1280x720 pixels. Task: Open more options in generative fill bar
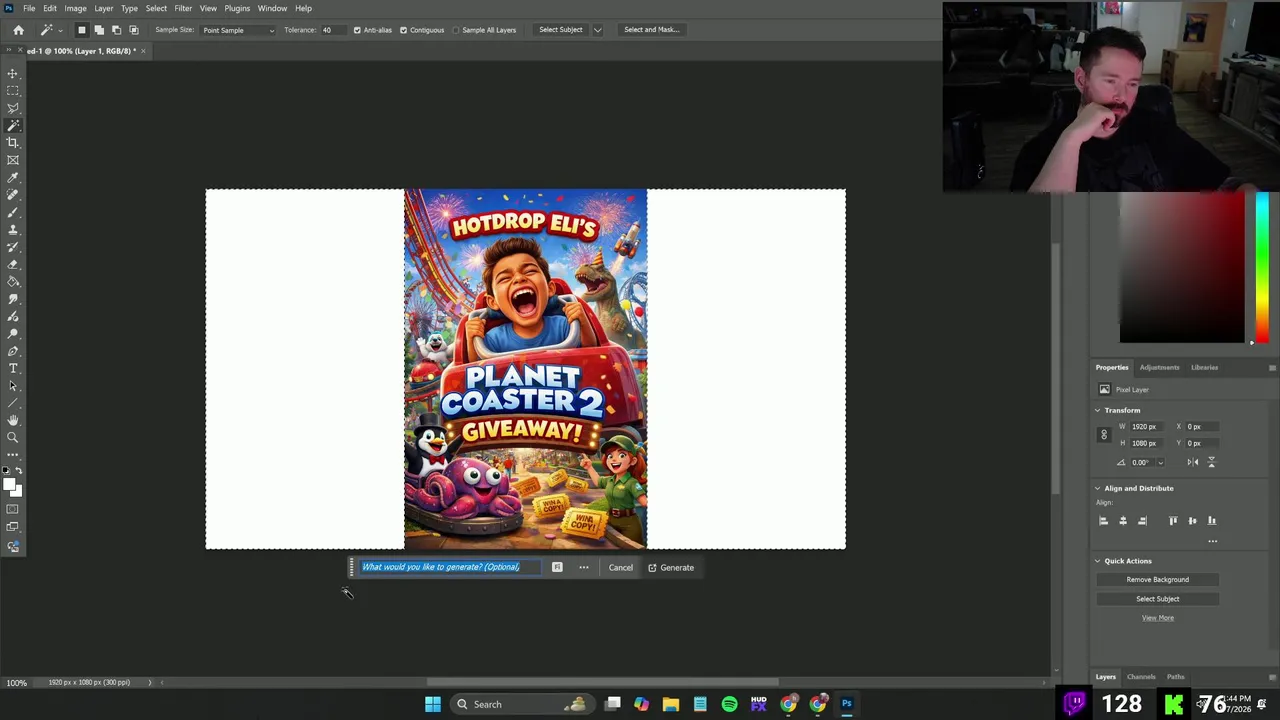pyautogui.click(x=584, y=568)
